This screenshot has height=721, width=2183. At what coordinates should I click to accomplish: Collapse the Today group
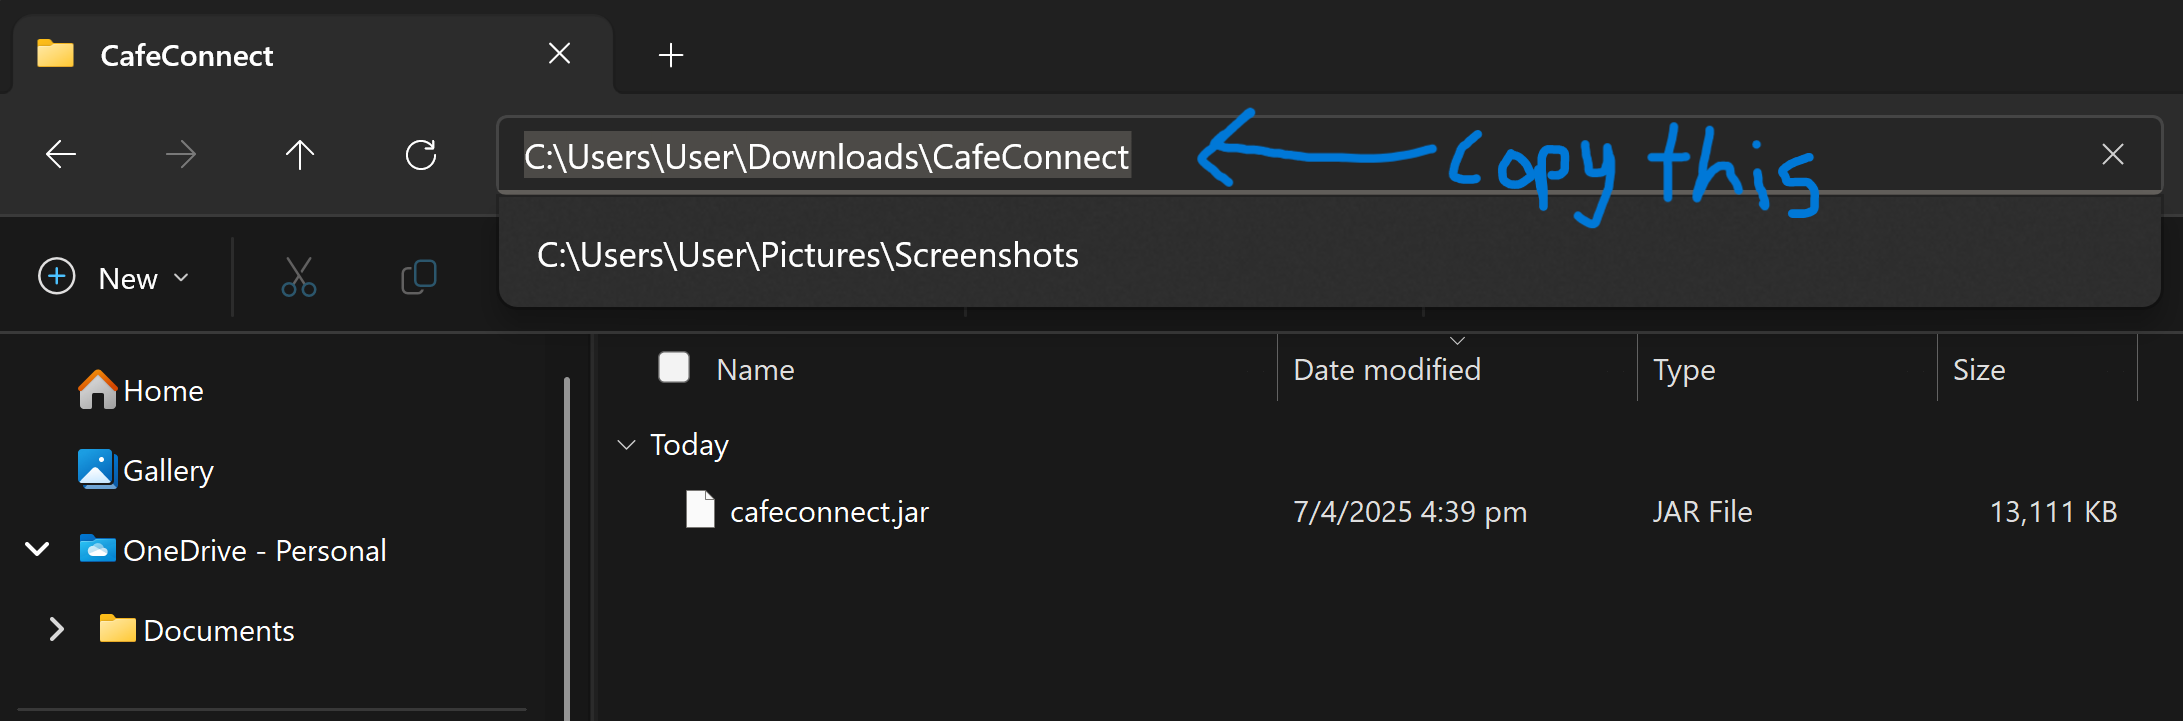pos(626,444)
